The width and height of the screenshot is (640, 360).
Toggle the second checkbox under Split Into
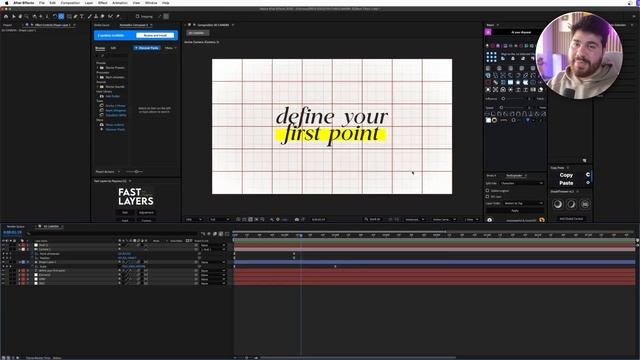[x=487, y=196]
